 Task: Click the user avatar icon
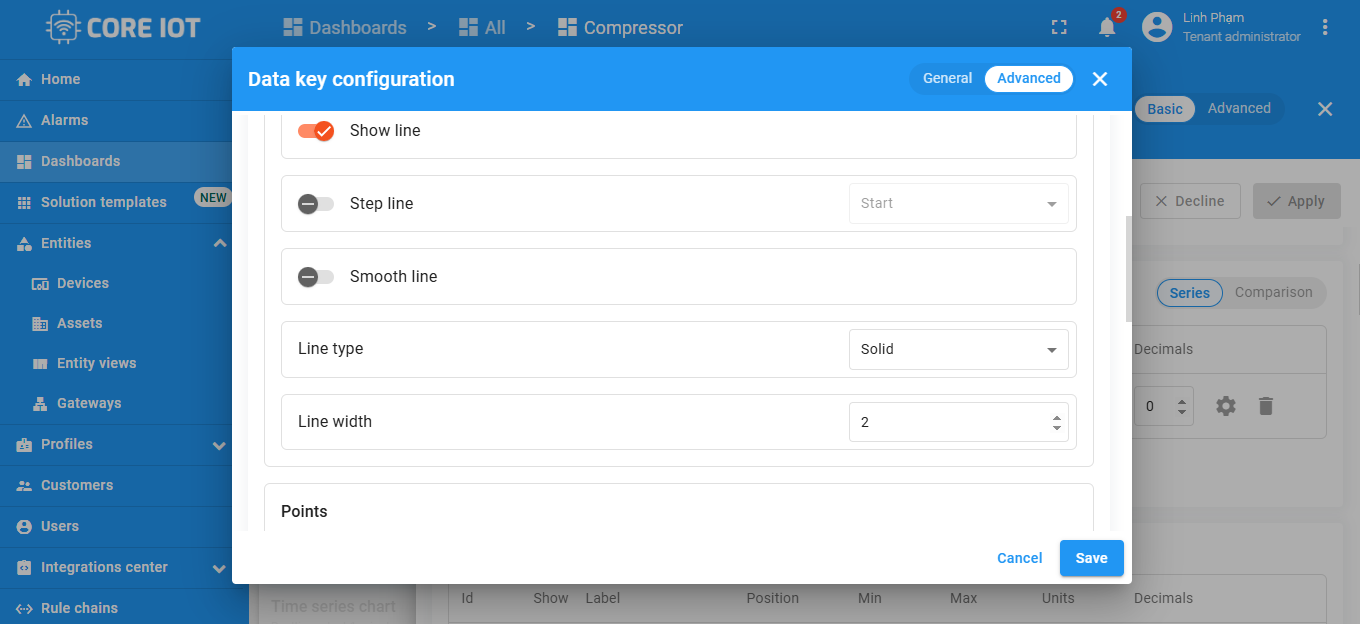[x=1157, y=27]
